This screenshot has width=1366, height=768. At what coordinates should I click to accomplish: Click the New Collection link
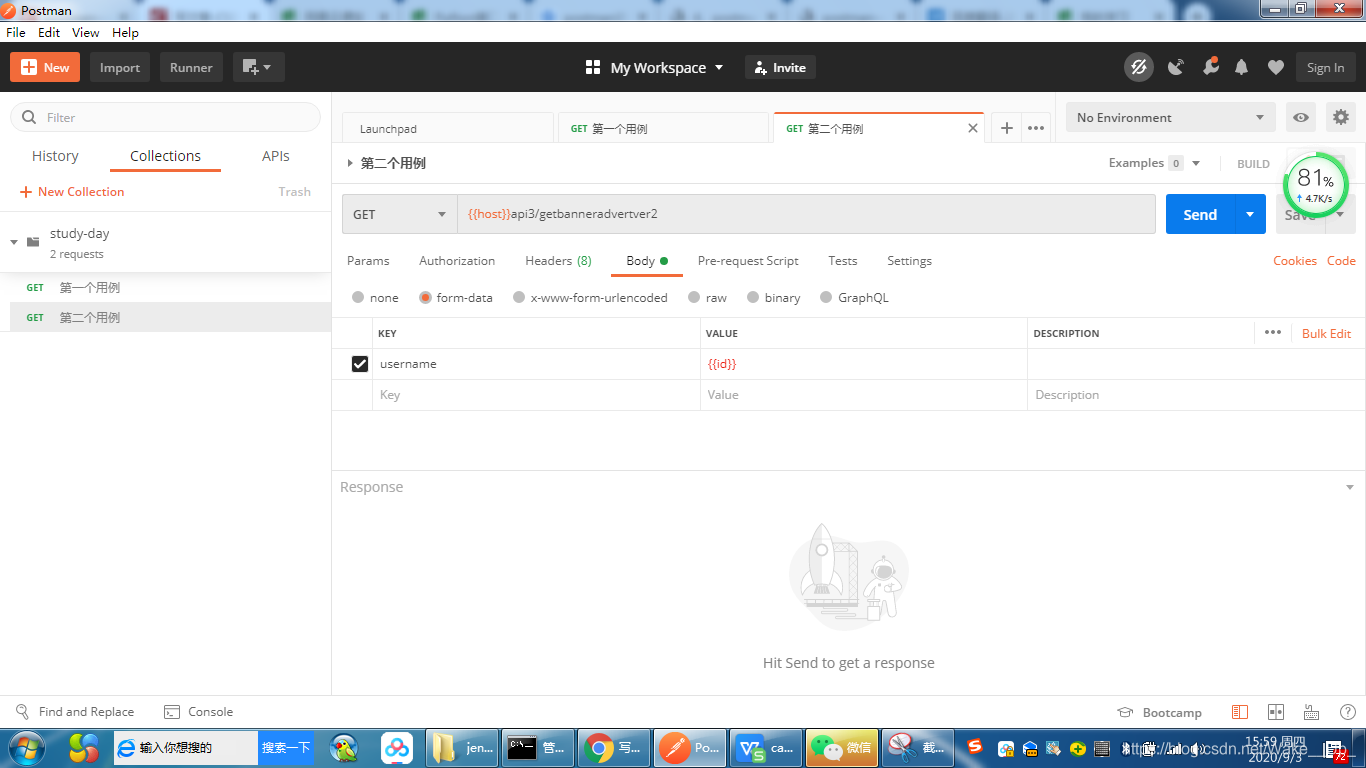(x=72, y=192)
